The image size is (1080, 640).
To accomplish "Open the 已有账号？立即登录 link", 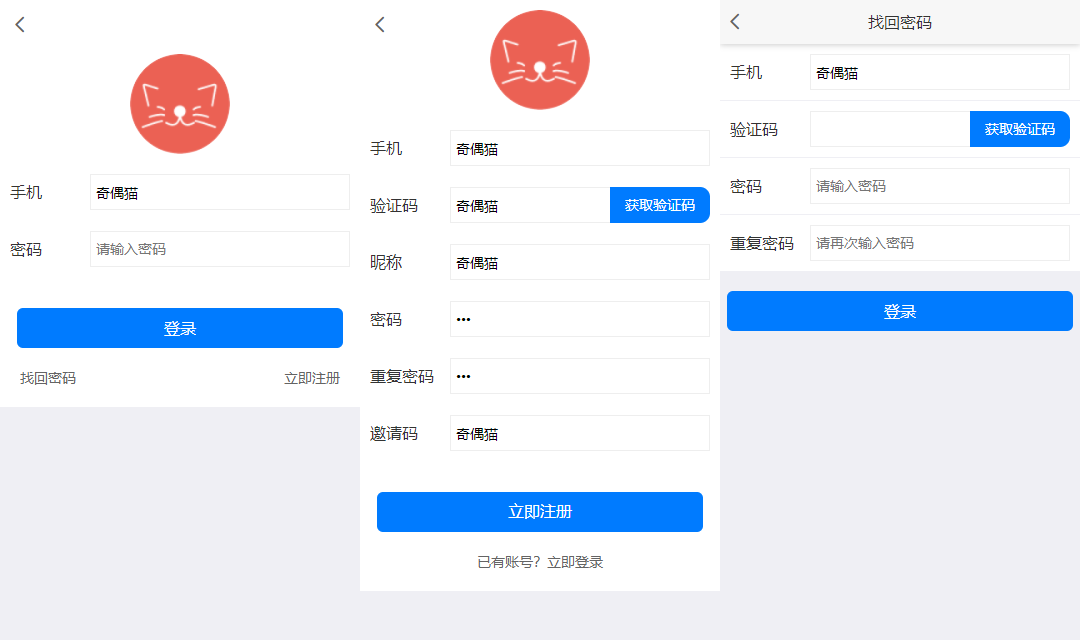I will pos(540,562).
